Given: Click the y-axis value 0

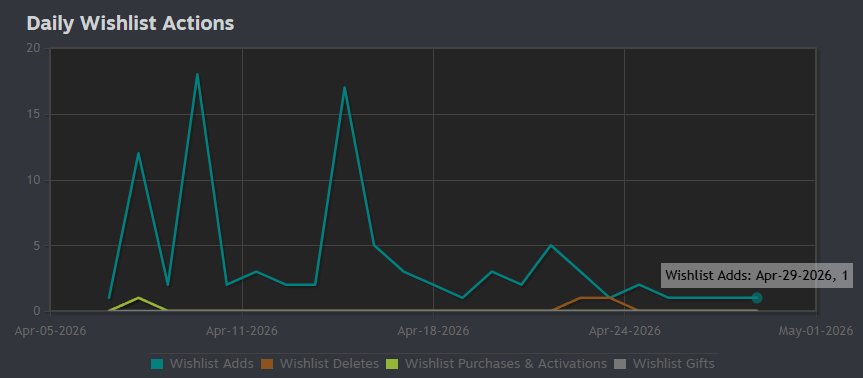Looking at the screenshot, I should click(37, 311).
